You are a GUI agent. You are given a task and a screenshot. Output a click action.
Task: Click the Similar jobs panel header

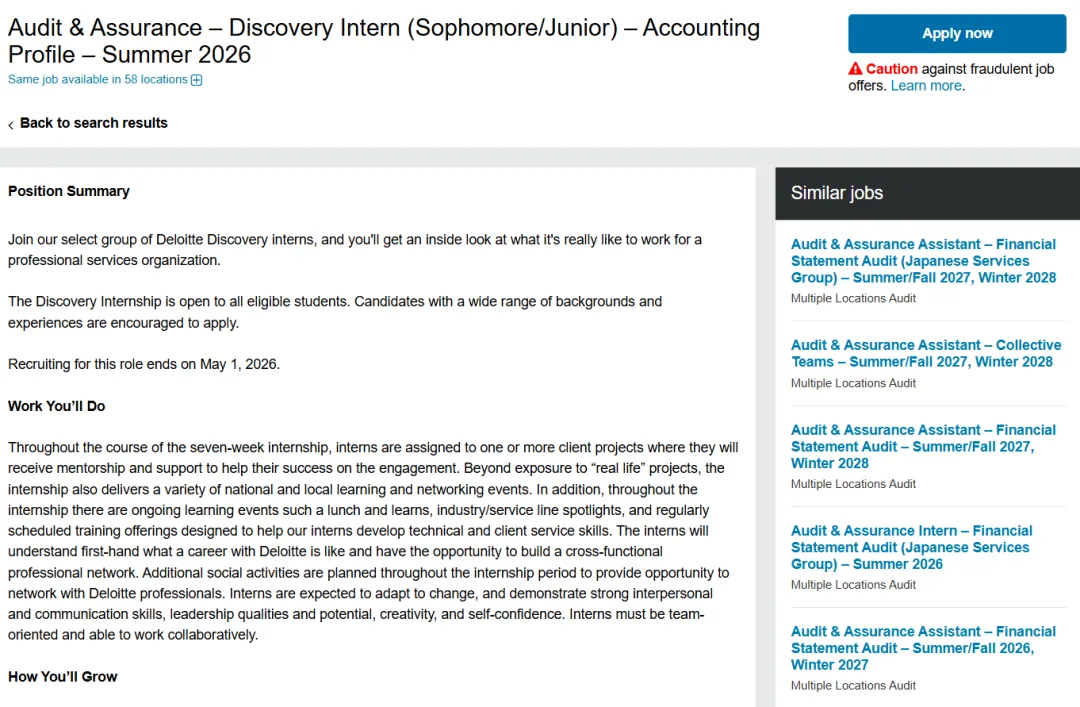tap(927, 193)
